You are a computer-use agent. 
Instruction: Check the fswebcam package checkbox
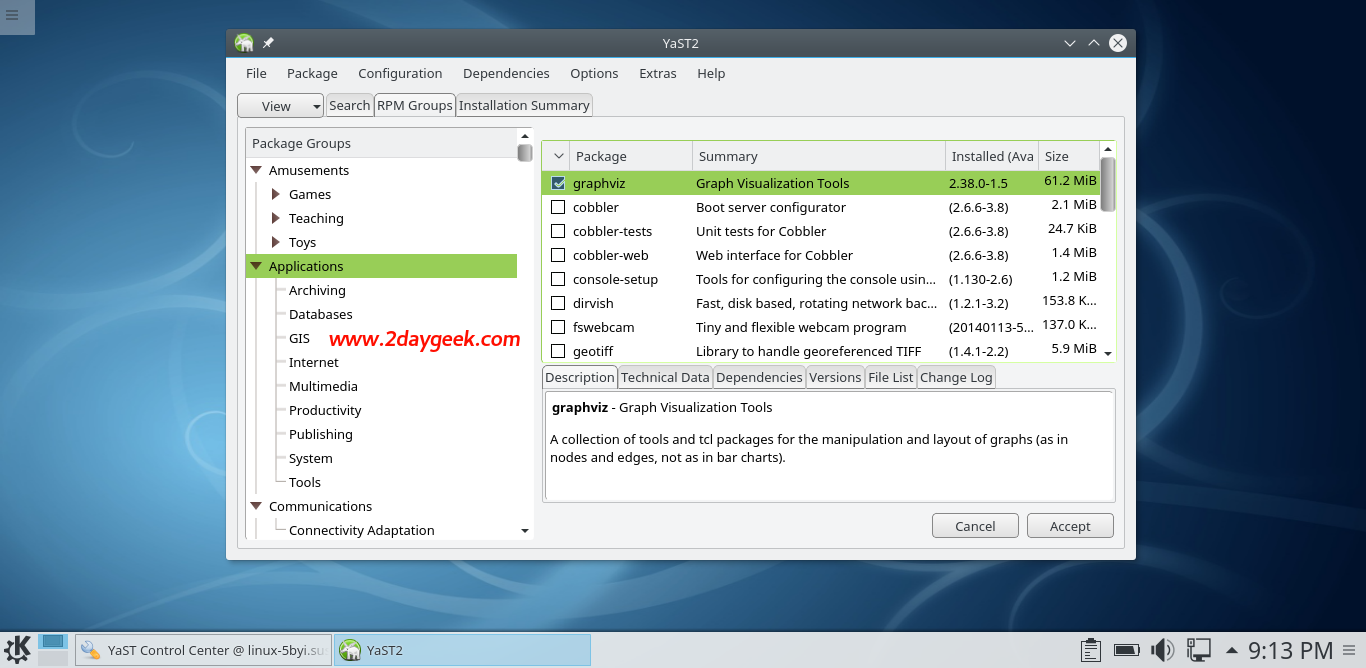[x=558, y=327]
